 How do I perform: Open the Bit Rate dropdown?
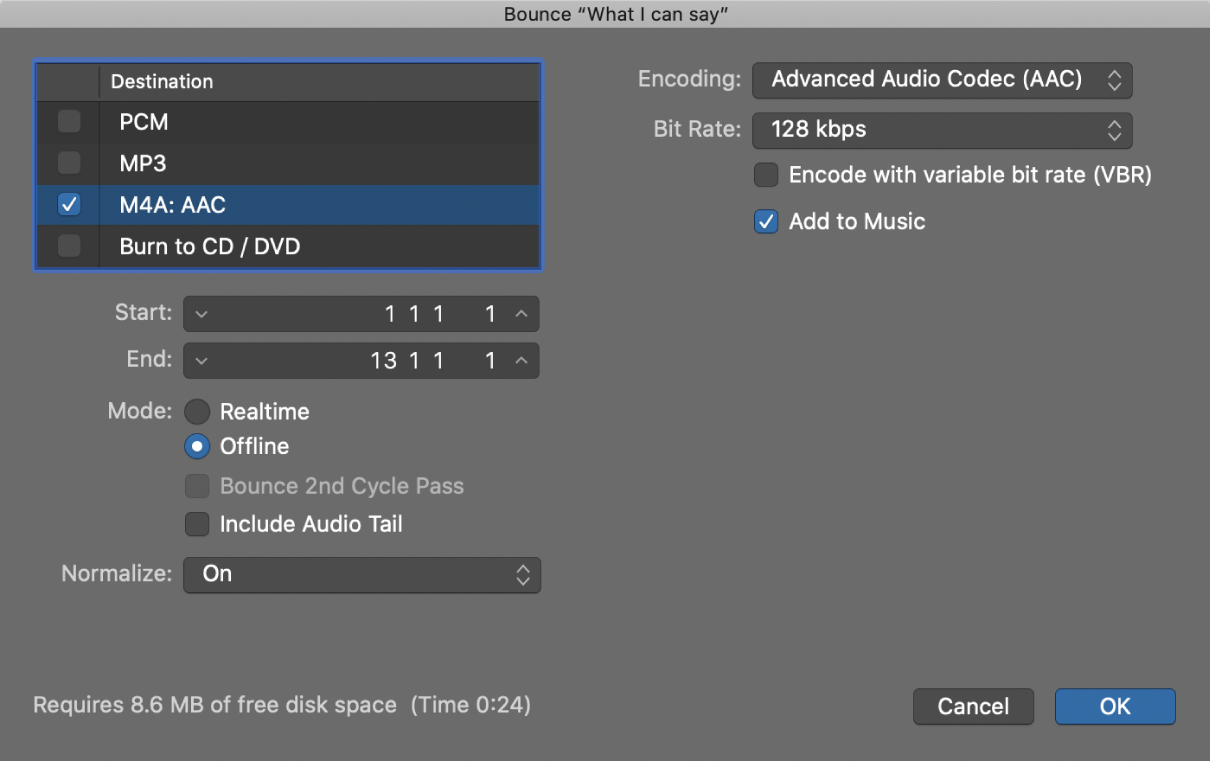click(942, 129)
